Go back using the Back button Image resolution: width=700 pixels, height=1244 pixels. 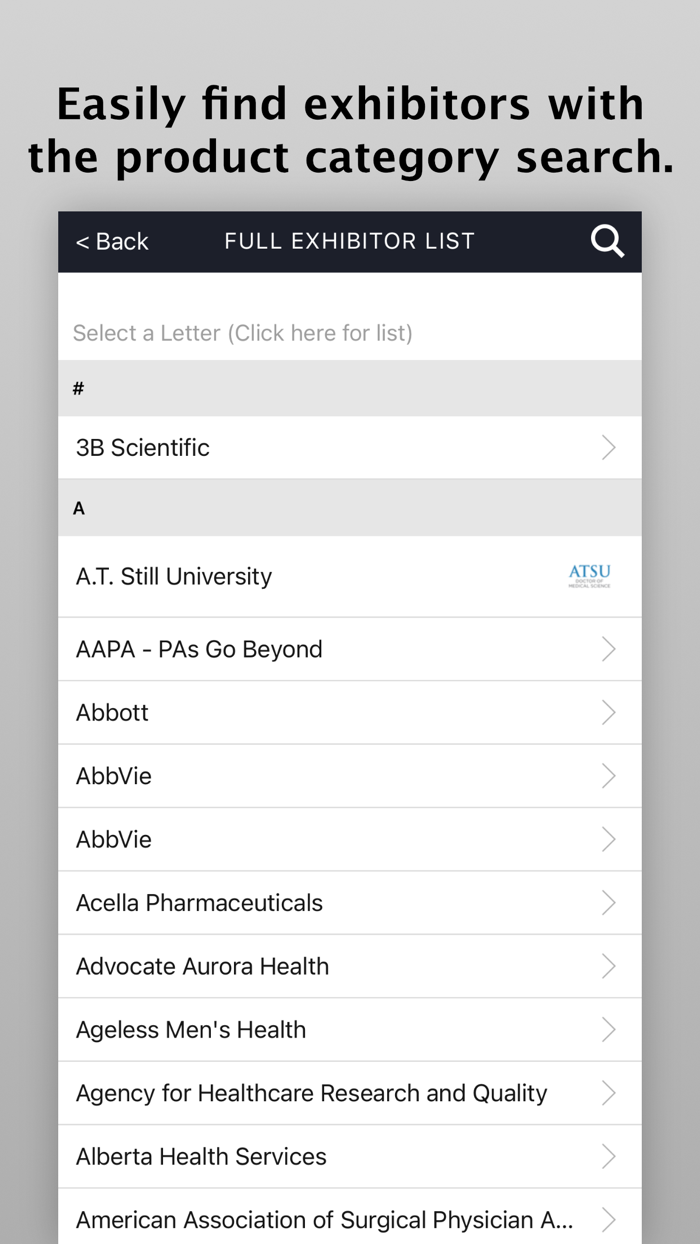point(111,241)
